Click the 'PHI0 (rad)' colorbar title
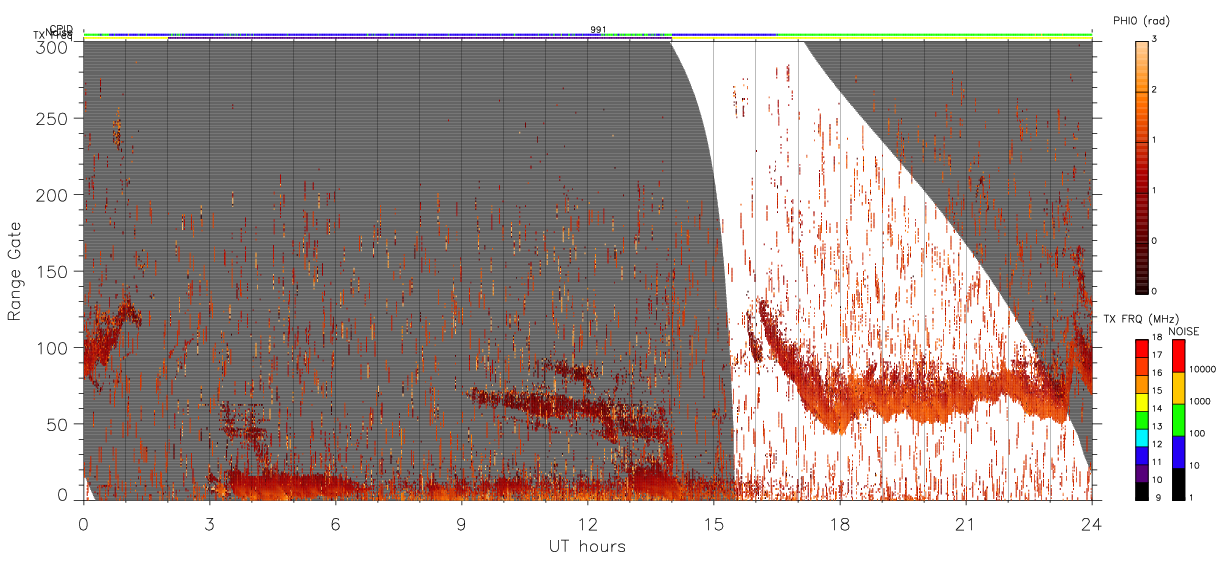 [1141, 21]
